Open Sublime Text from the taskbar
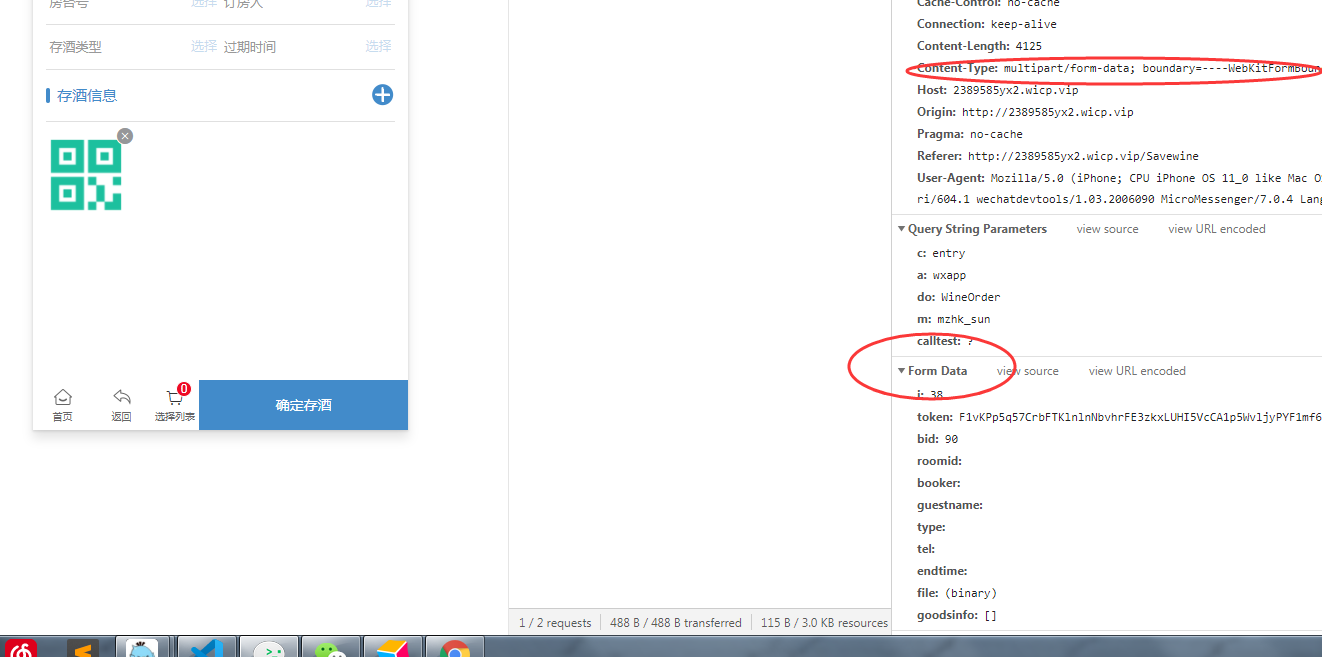Screen dimensions: 1322x657 [83, 649]
